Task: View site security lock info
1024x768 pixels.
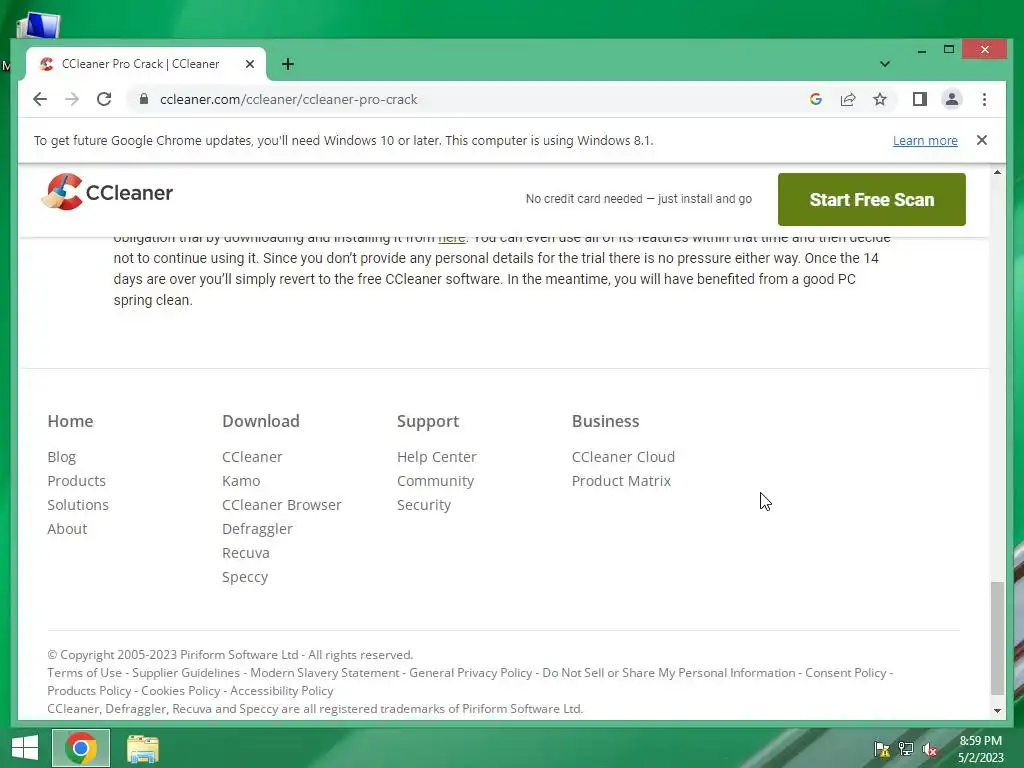Action: (x=144, y=99)
